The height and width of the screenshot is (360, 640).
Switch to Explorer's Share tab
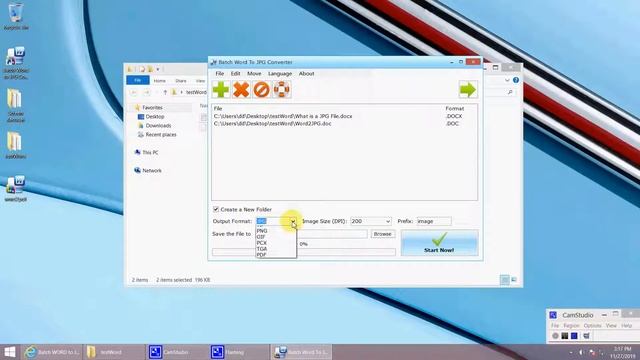pyautogui.click(x=181, y=81)
